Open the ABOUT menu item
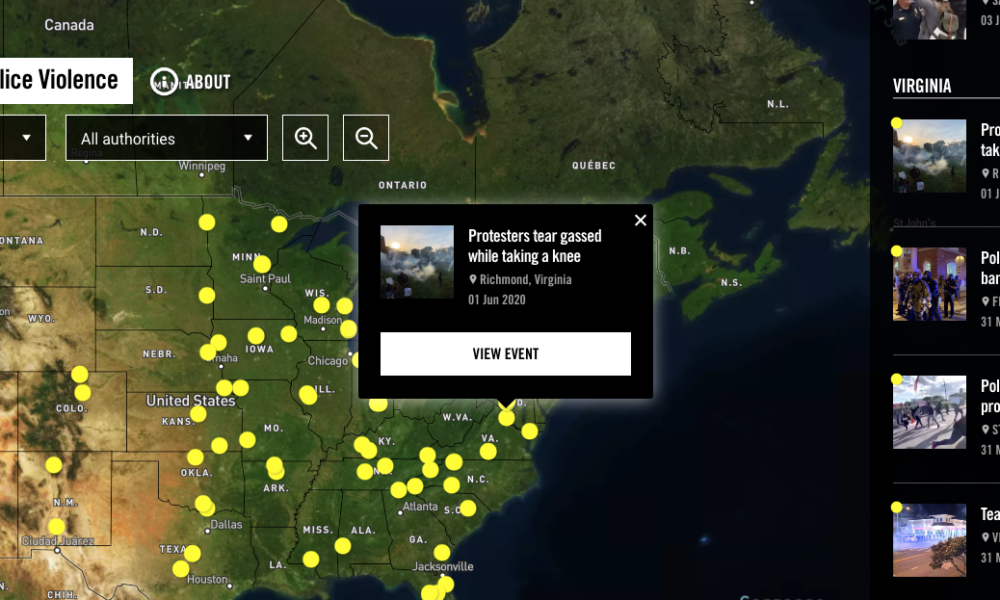This screenshot has height=600, width=1000. click(x=207, y=82)
